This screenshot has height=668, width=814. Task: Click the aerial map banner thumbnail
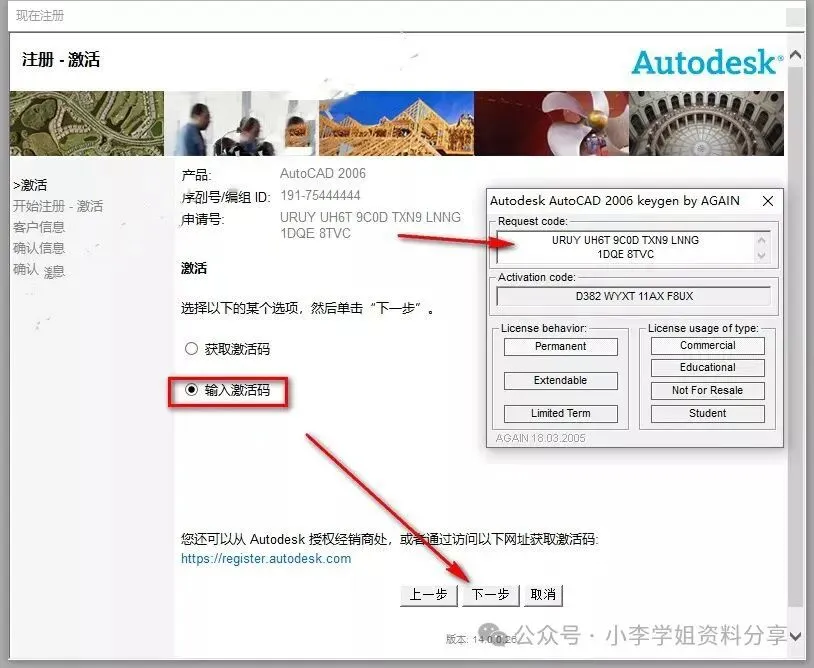tap(87, 124)
